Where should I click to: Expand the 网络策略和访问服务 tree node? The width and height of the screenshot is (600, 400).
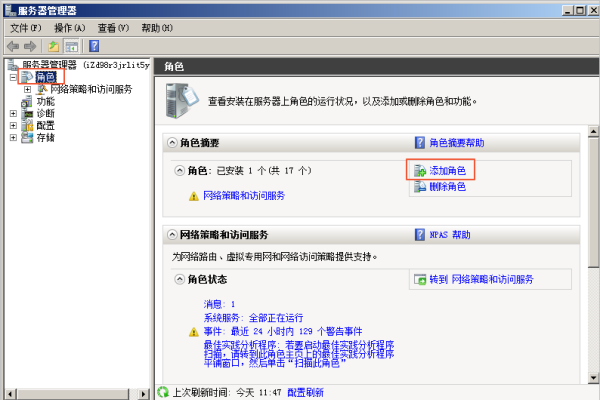28,90
